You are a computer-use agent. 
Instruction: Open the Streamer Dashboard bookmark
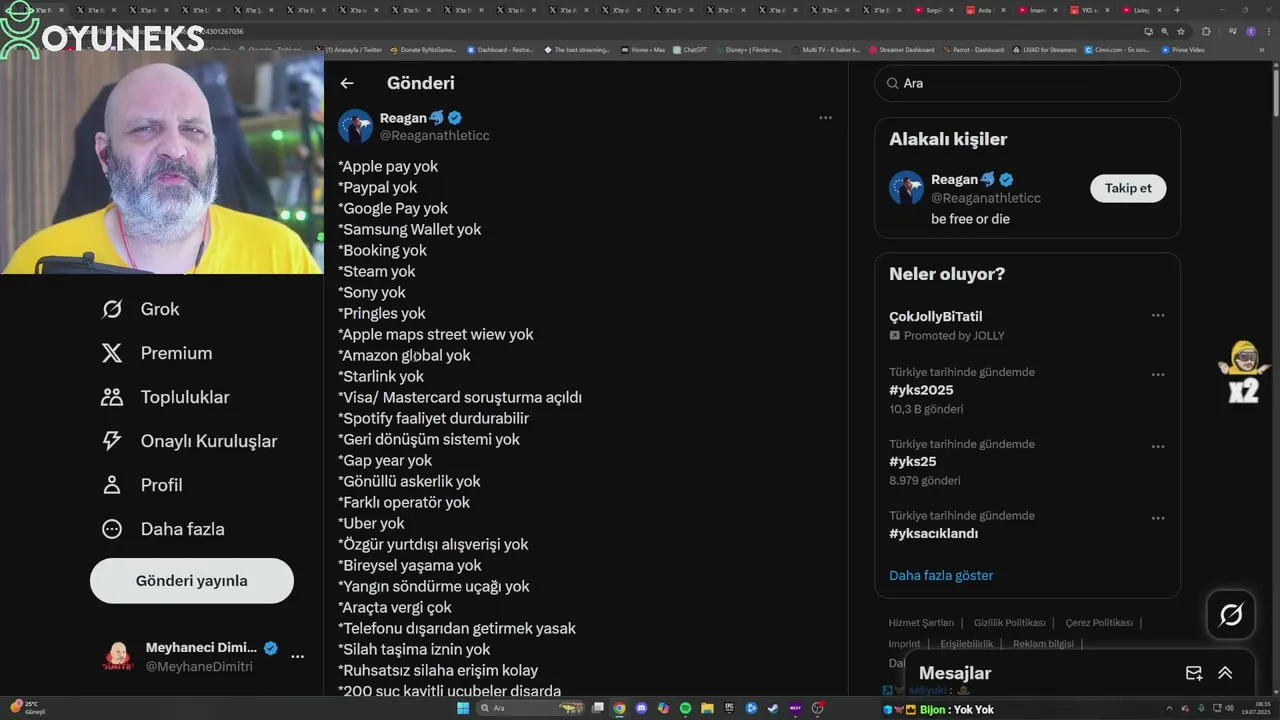(x=902, y=49)
